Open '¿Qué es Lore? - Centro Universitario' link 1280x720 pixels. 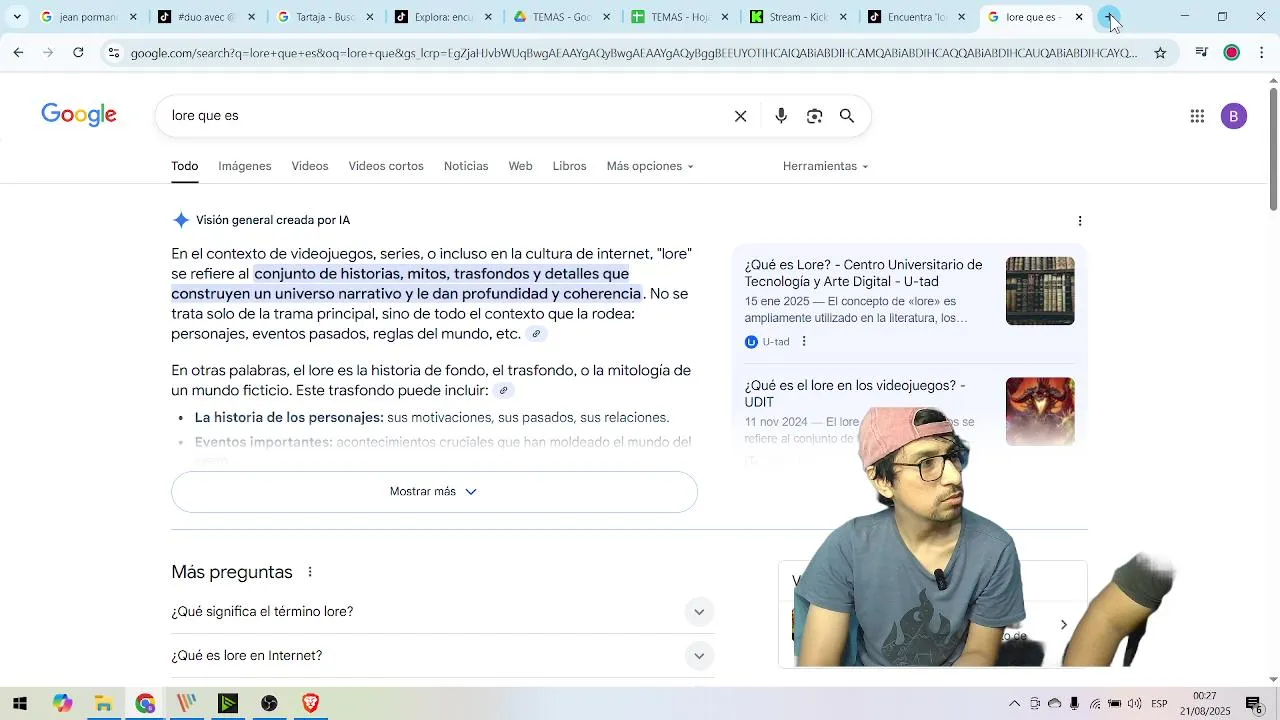coord(864,273)
